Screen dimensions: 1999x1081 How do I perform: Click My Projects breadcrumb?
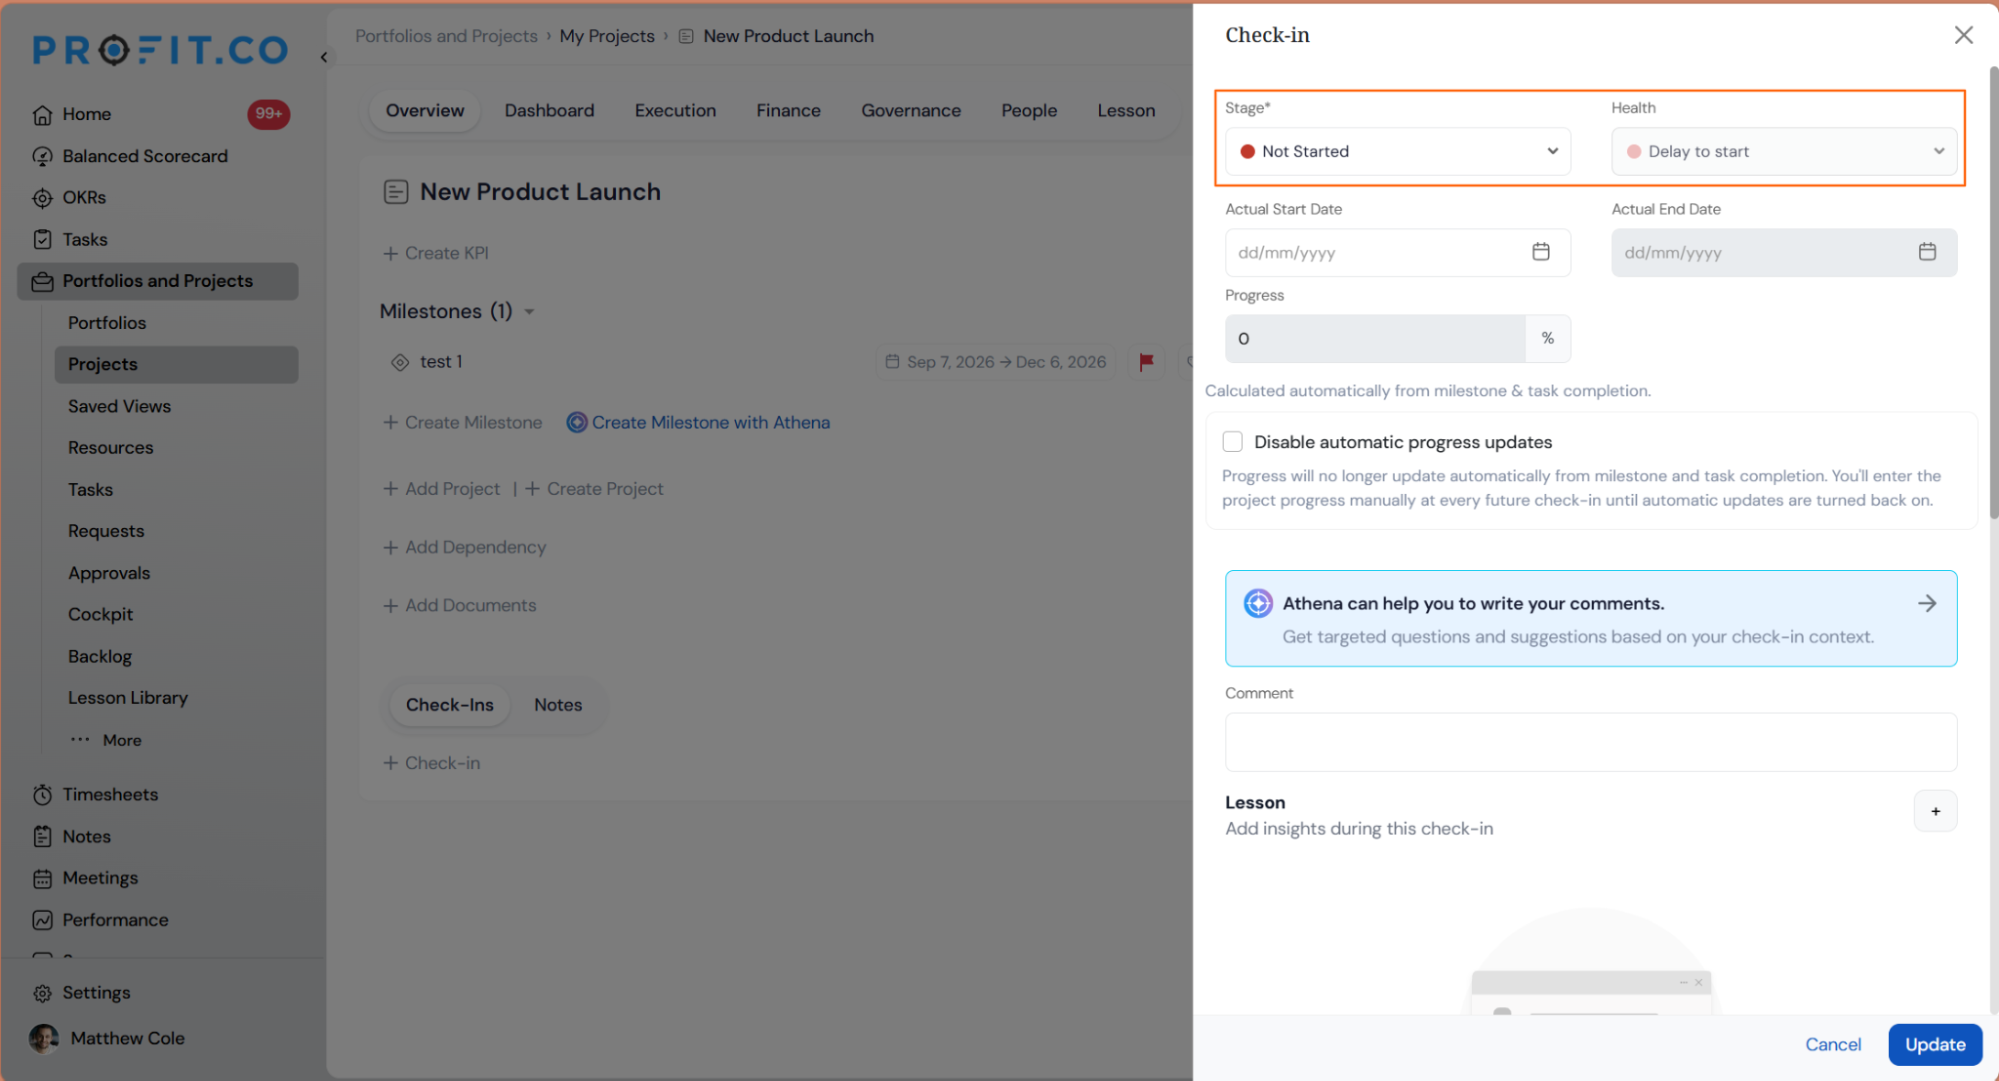pos(607,37)
